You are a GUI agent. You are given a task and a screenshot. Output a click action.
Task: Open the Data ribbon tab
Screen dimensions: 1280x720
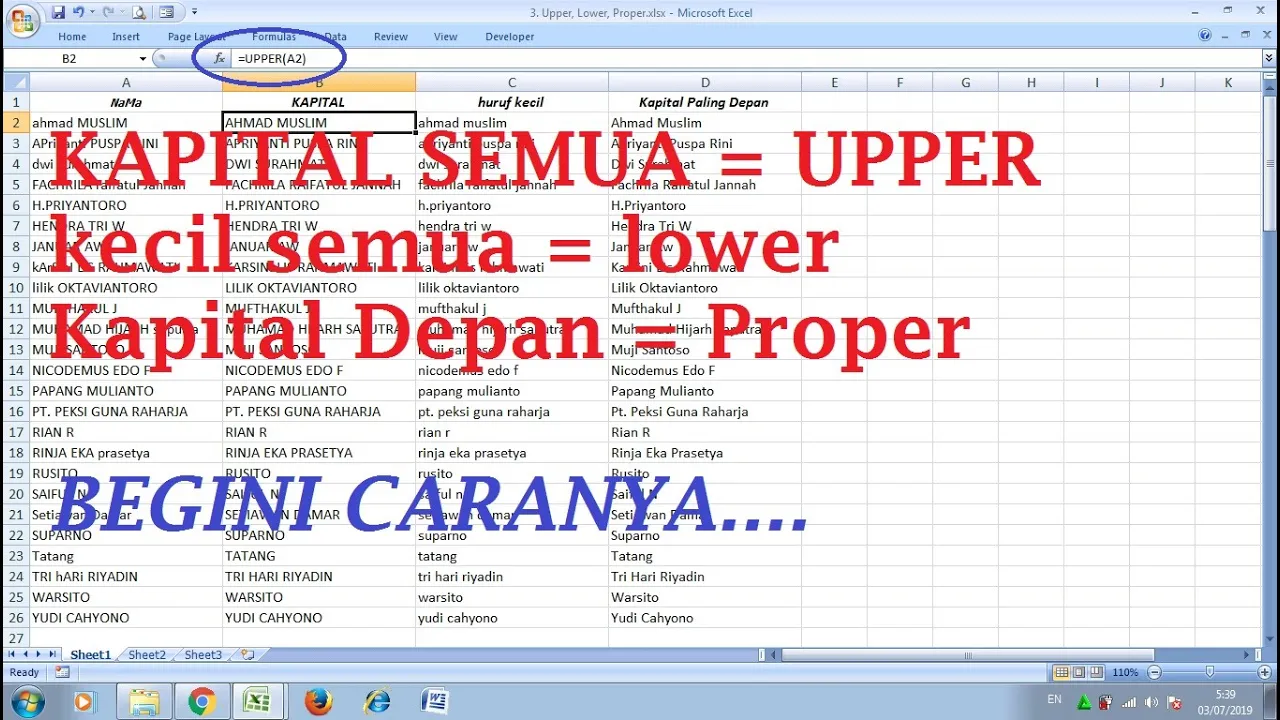[335, 37]
